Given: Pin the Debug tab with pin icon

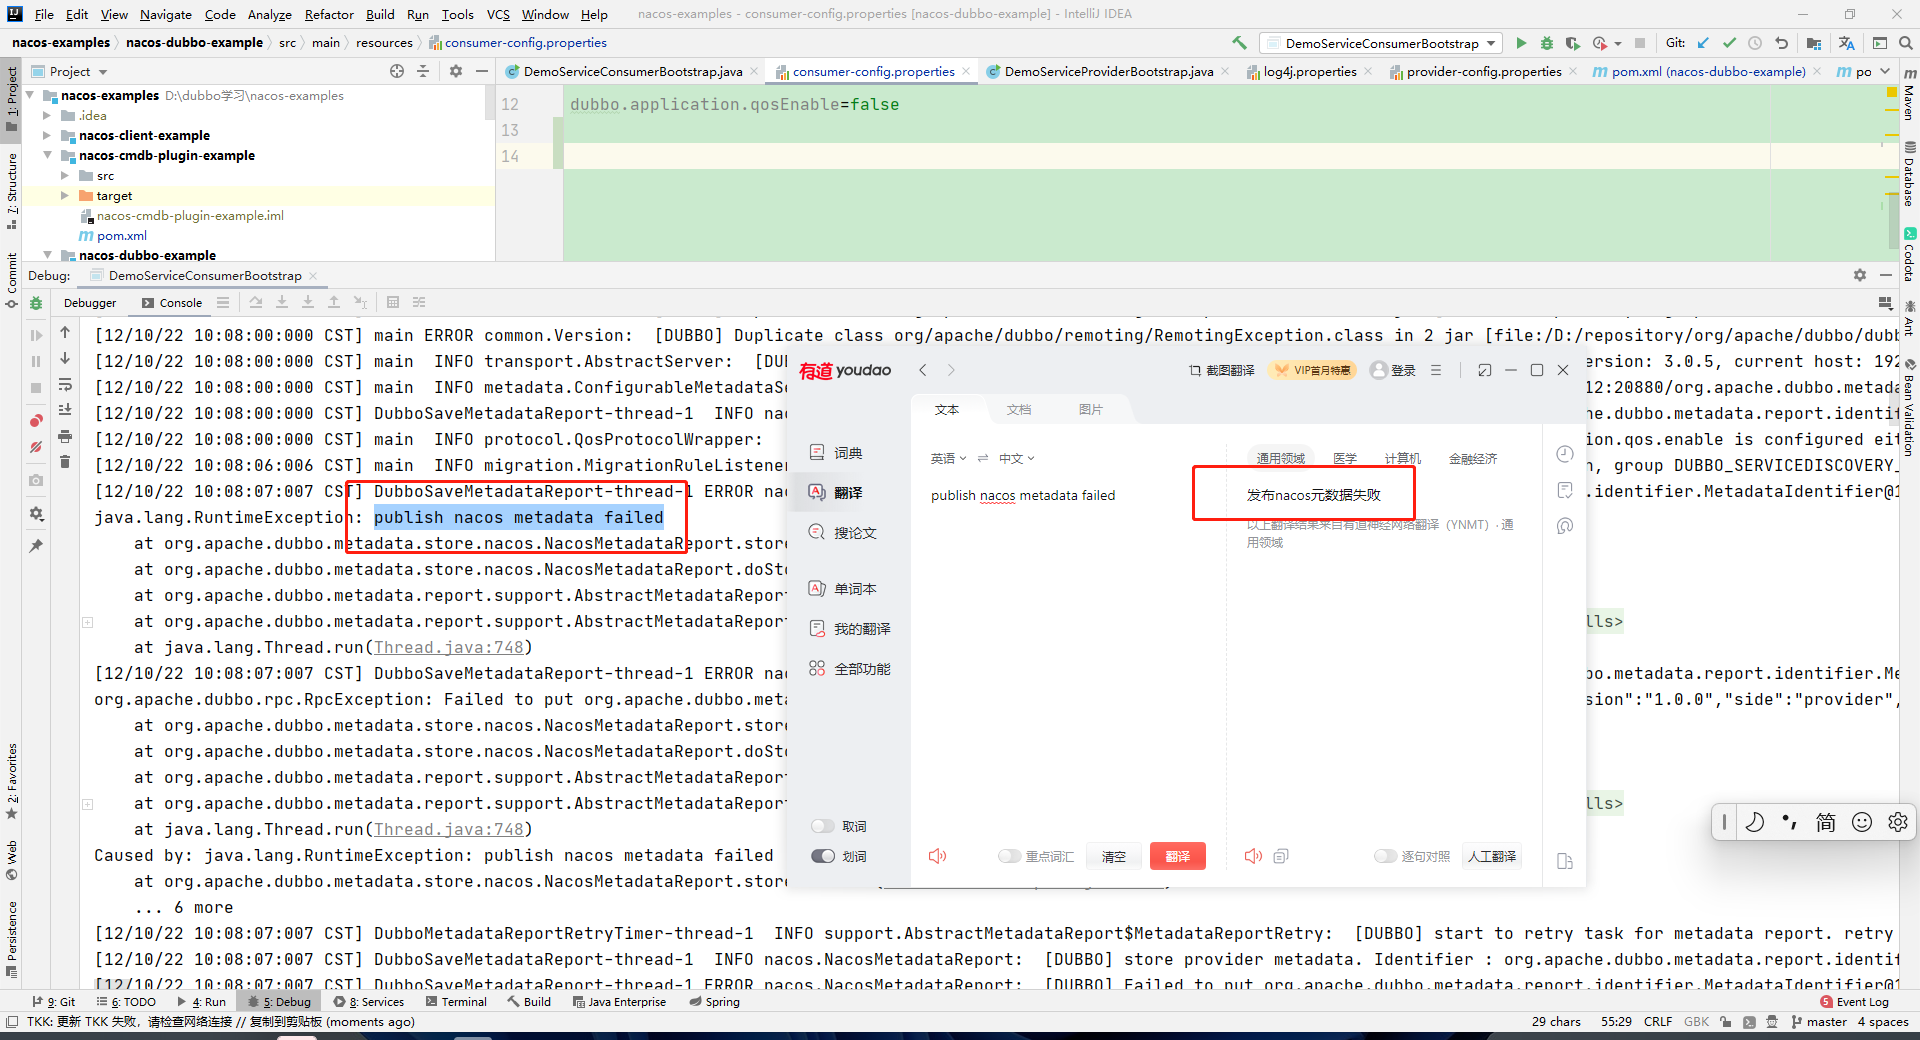Looking at the screenshot, I should tap(36, 546).
